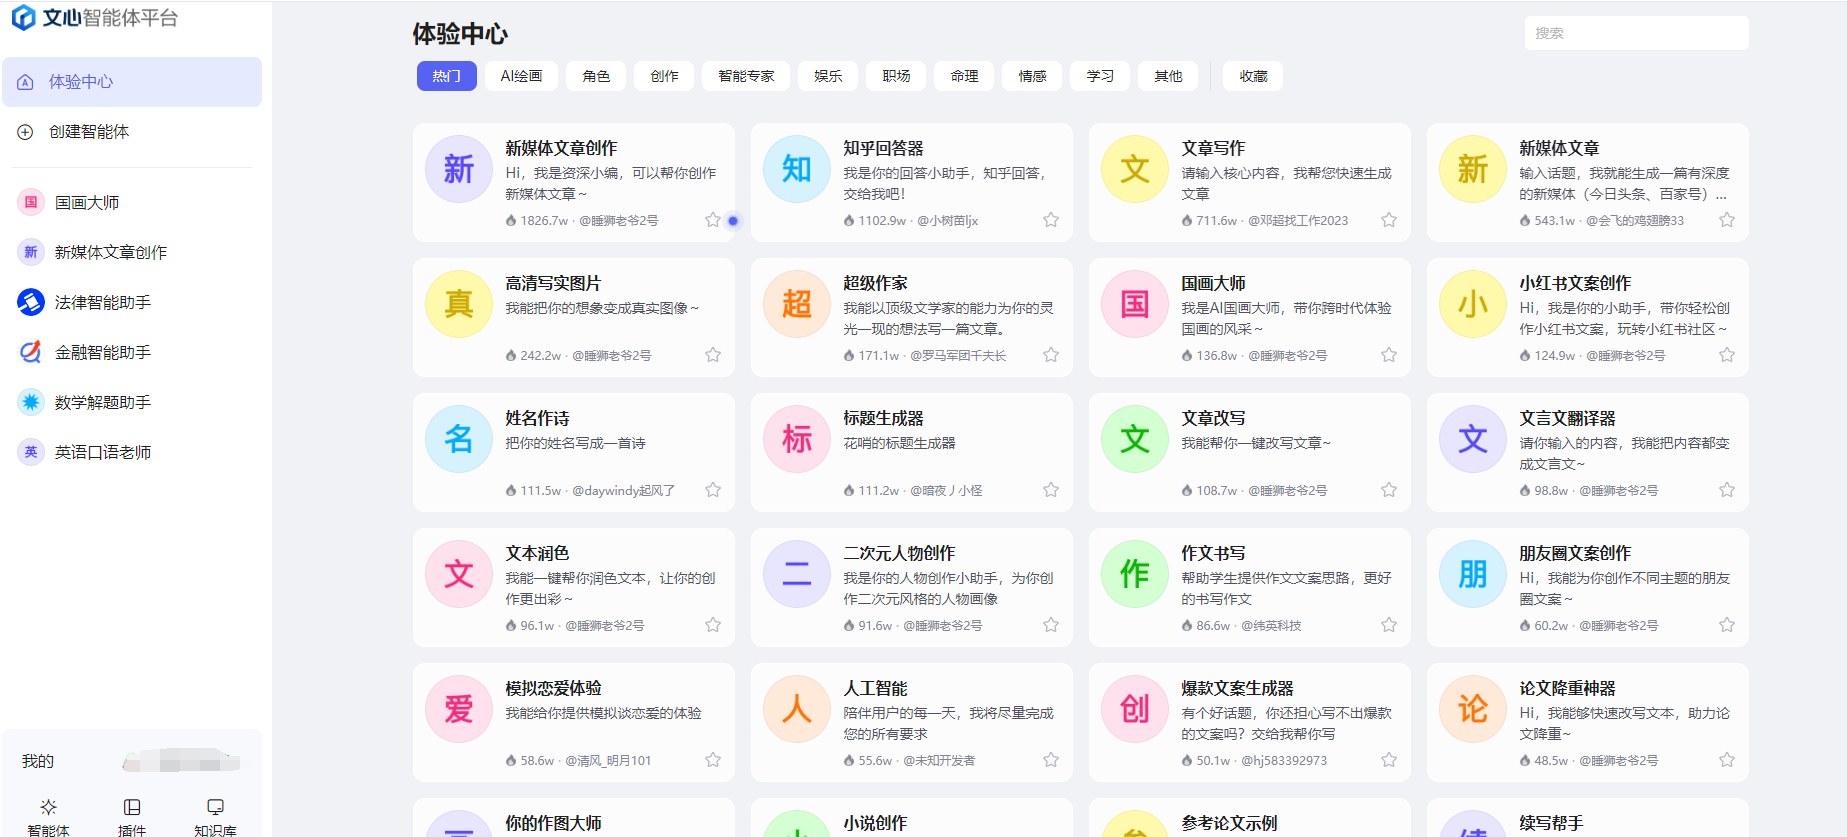Screen dimensions: 1847x837
Task: Favorite the 姓名作诗 card star
Action: [713, 490]
